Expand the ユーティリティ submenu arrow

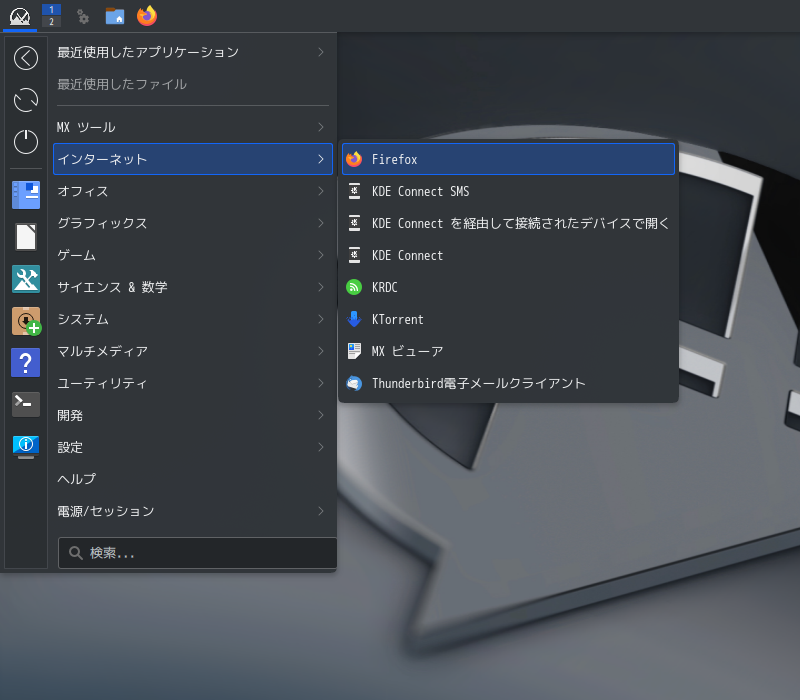coord(320,383)
